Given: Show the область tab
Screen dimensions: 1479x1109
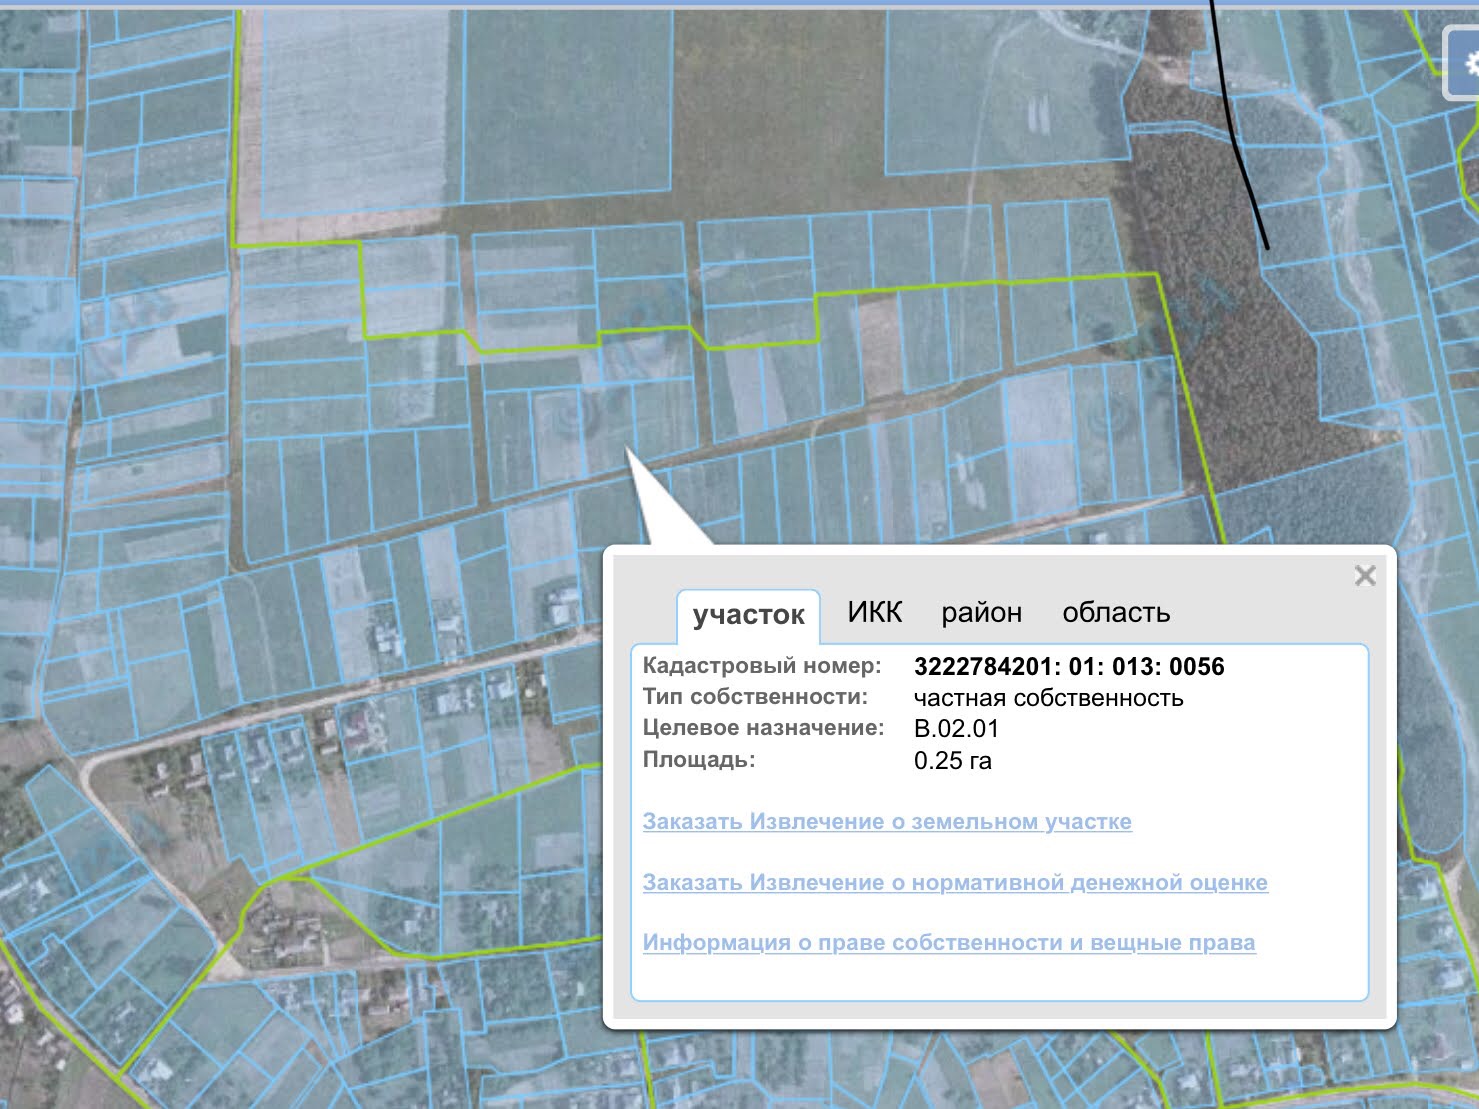Looking at the screenshot, I should click(x=1116, y=612).
